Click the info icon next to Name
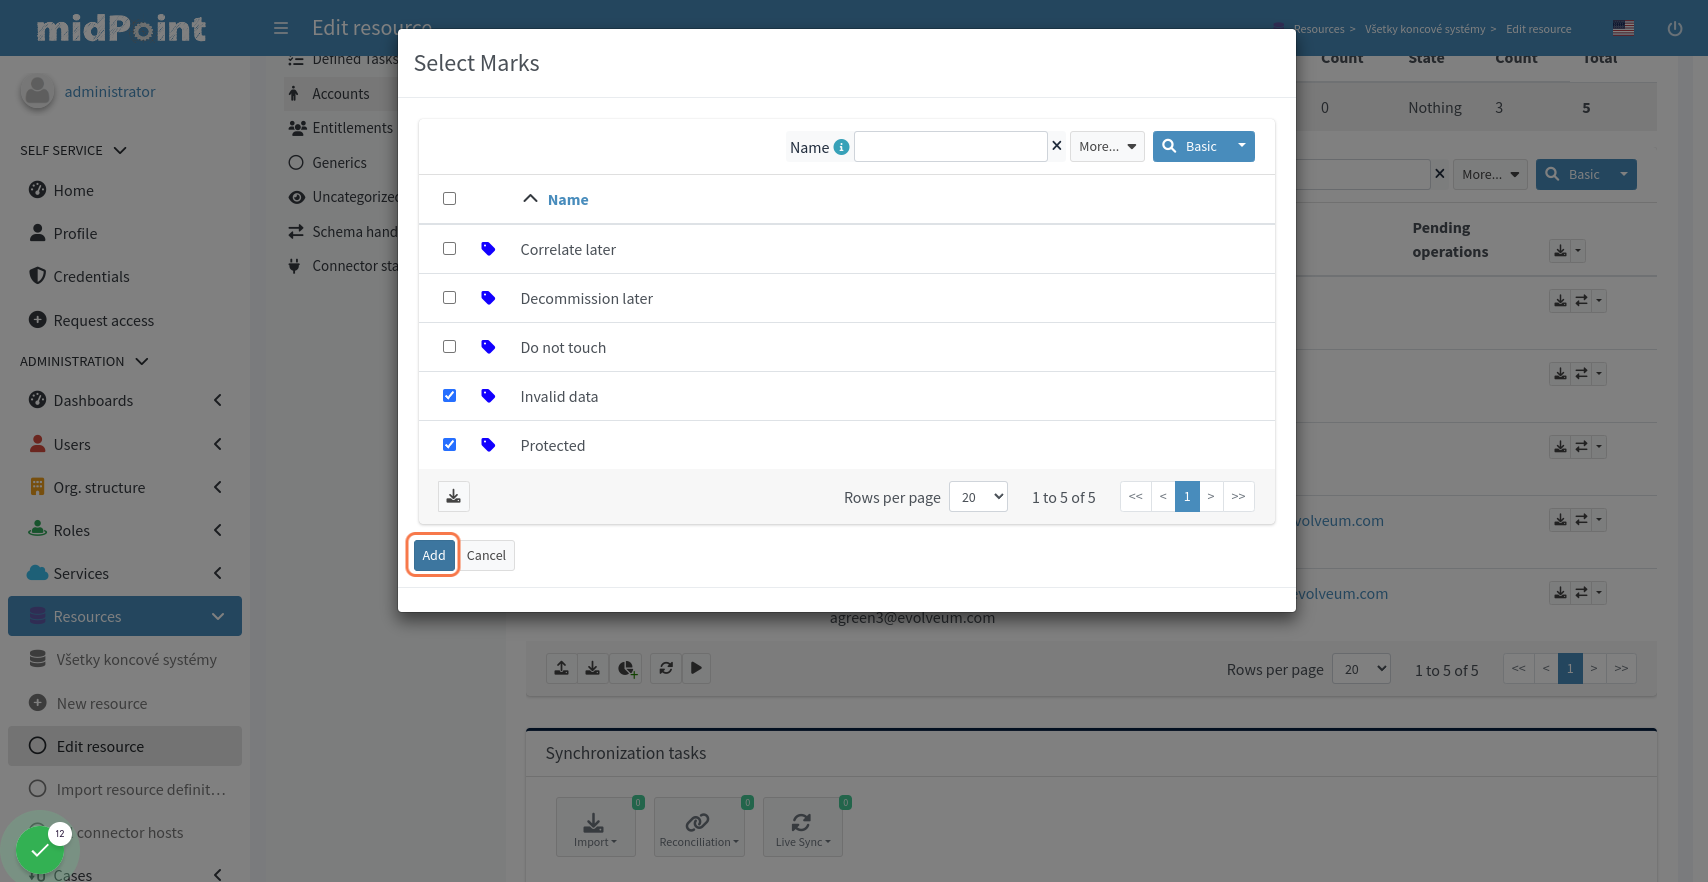The image size is (1708, 882). (841, 147)
